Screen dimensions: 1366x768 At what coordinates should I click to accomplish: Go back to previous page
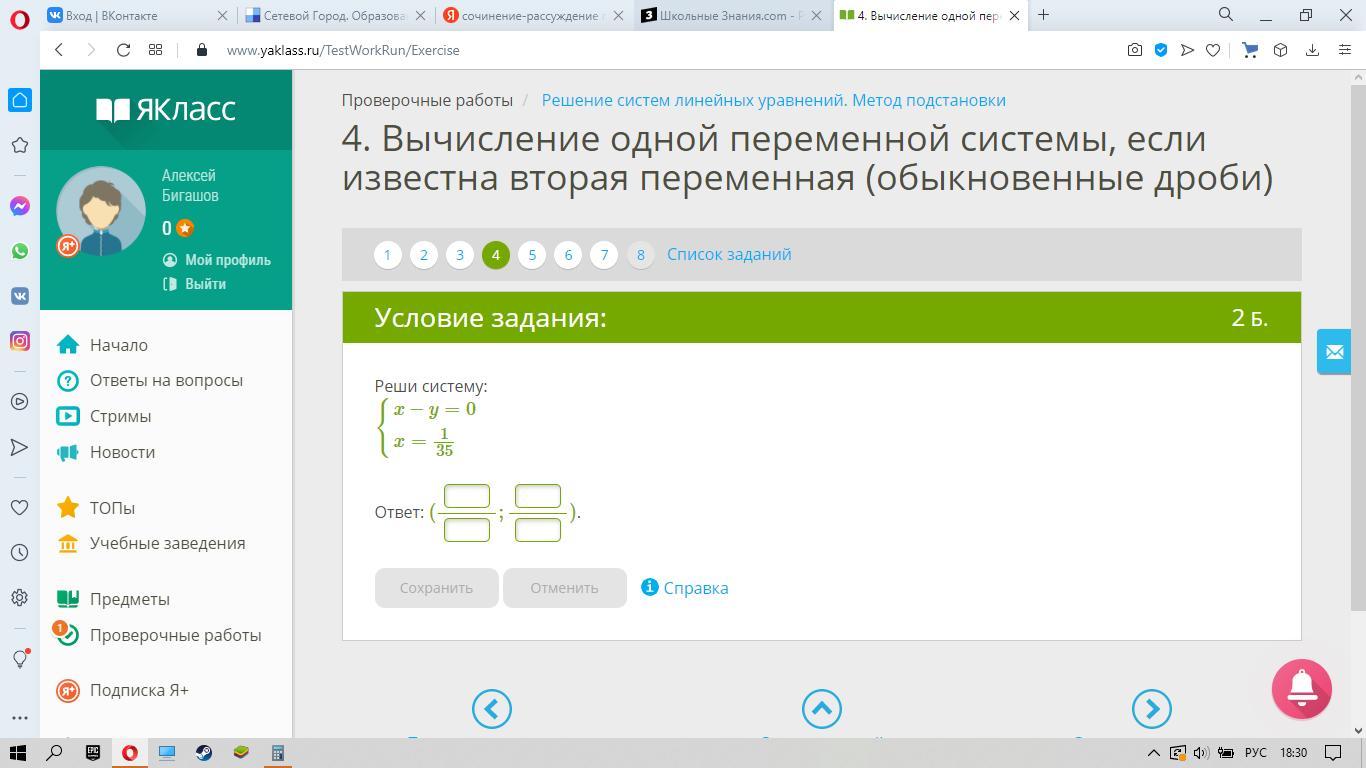59,50
